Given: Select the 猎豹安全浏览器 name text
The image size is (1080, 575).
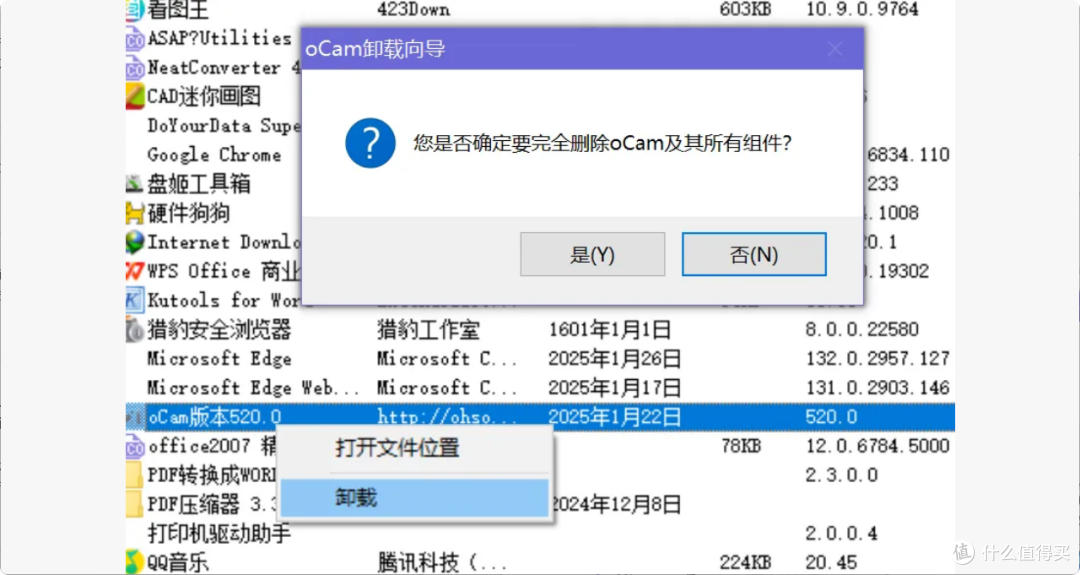Looking at the screenshot, I should 219,330.
